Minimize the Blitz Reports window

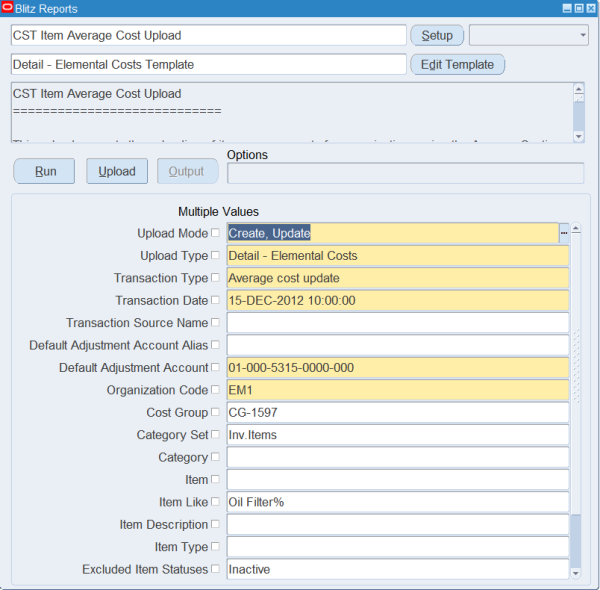point(567,8)
